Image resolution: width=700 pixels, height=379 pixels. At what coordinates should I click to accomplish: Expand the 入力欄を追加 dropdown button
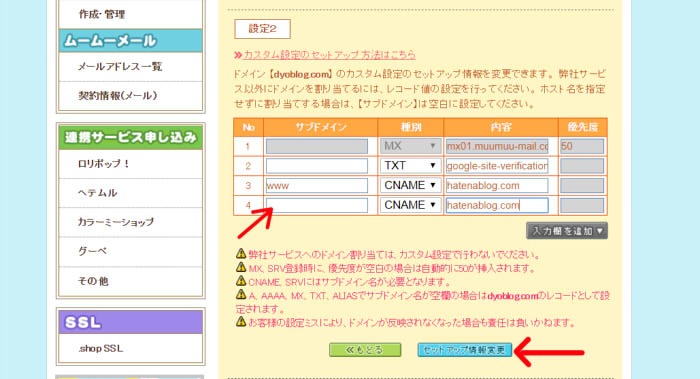pyautogui.click(x=567, y=231)
